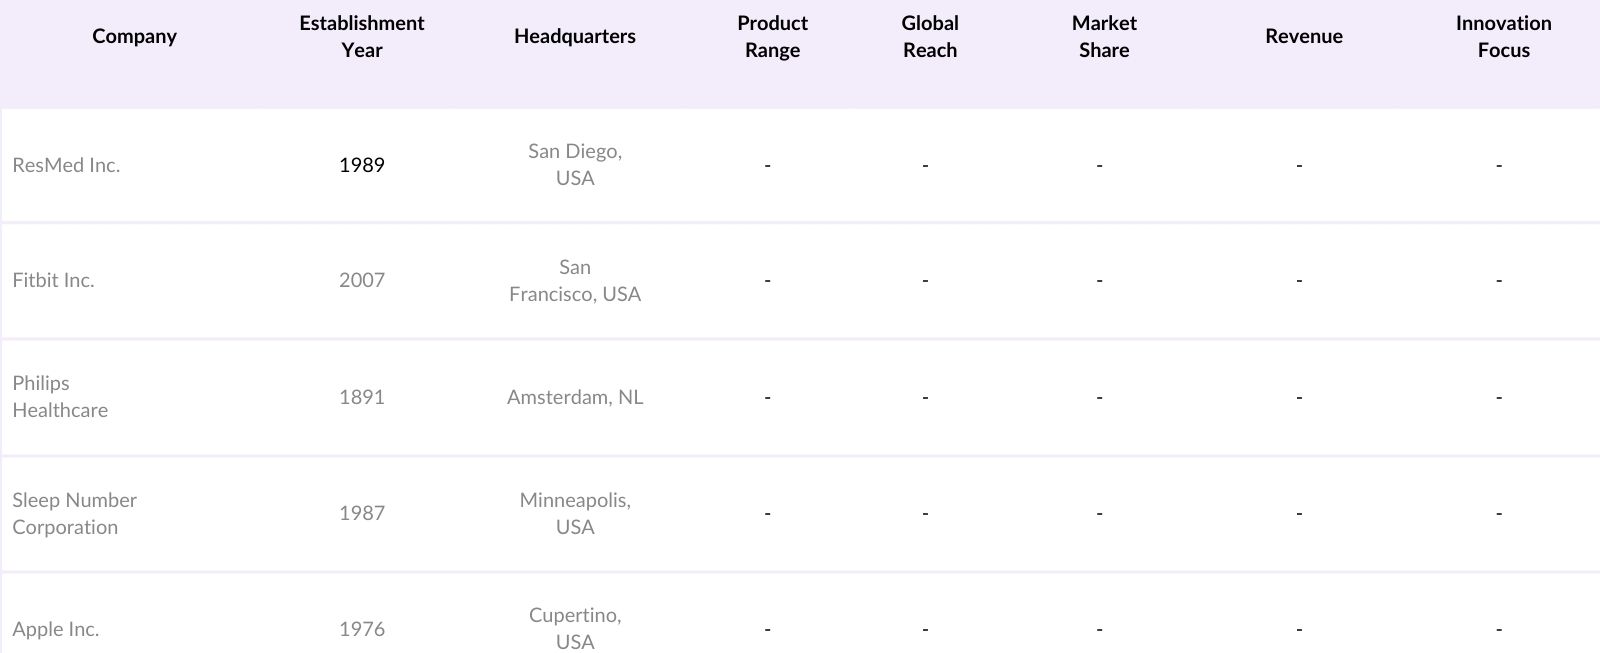Select the Apple Inc. company name
1600x653 pixels.
tap(55, 629)
